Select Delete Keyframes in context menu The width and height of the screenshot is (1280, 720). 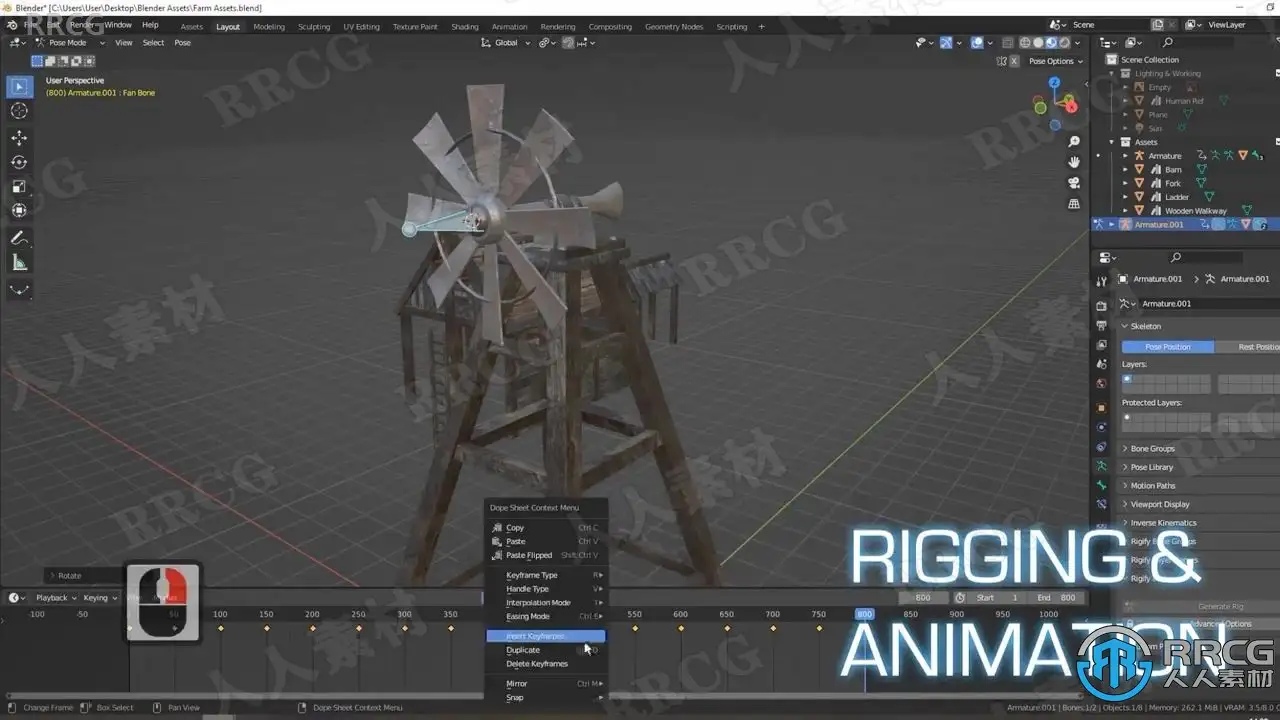click(x=545, y=664)
